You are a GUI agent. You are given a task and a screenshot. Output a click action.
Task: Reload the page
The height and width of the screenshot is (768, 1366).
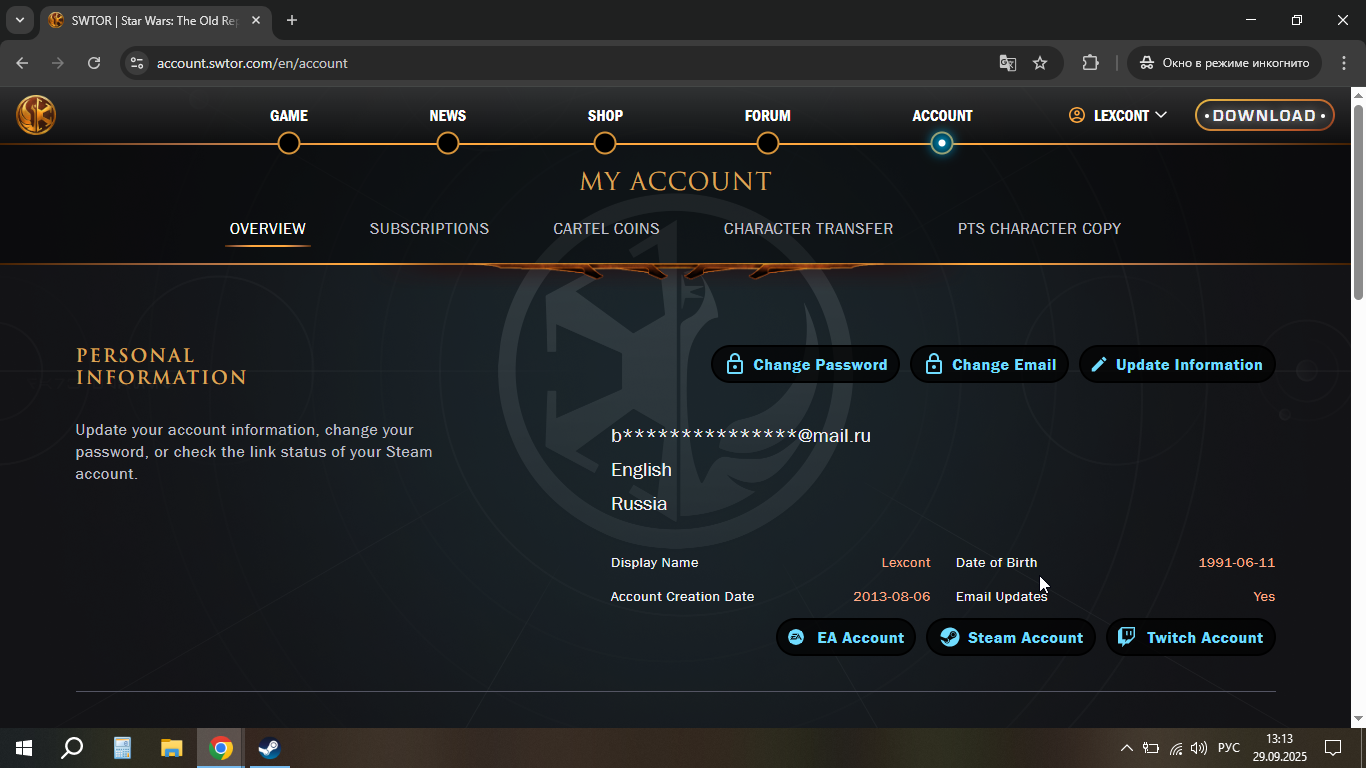point(94,63)
